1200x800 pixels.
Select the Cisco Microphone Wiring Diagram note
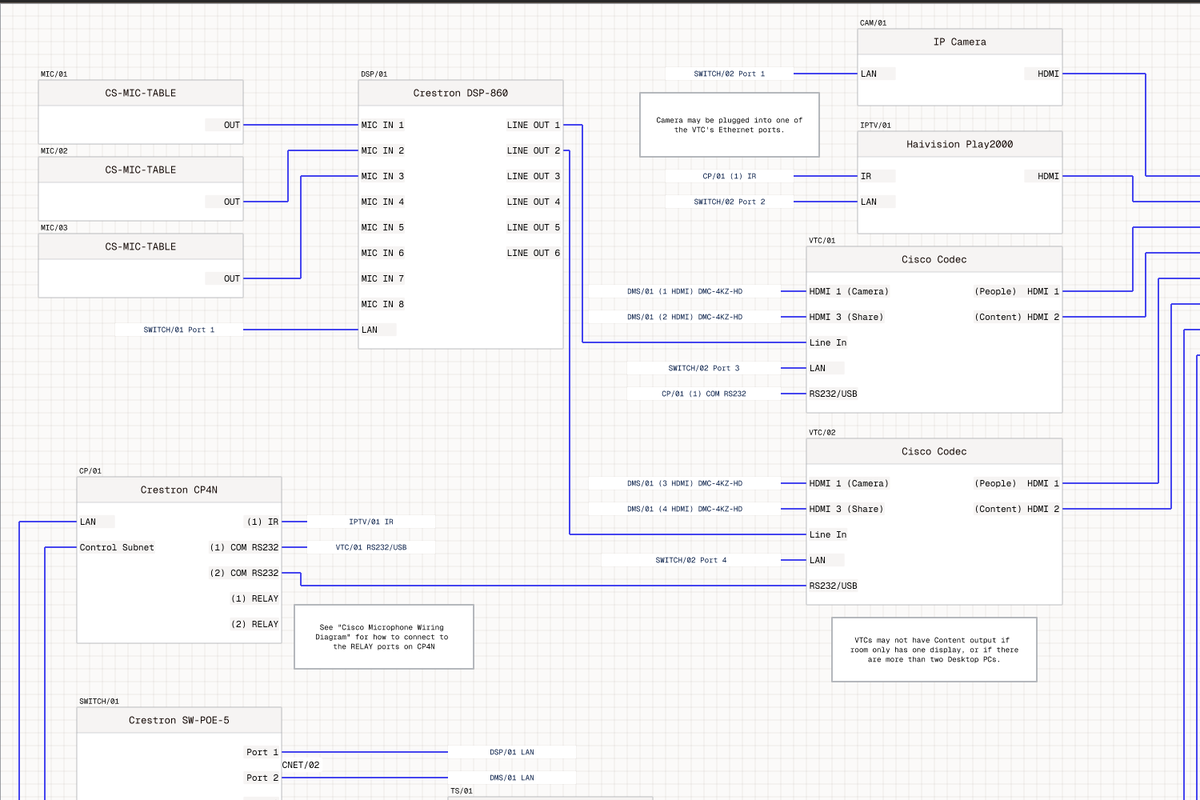pyautogui.click(x=384, y=637)
